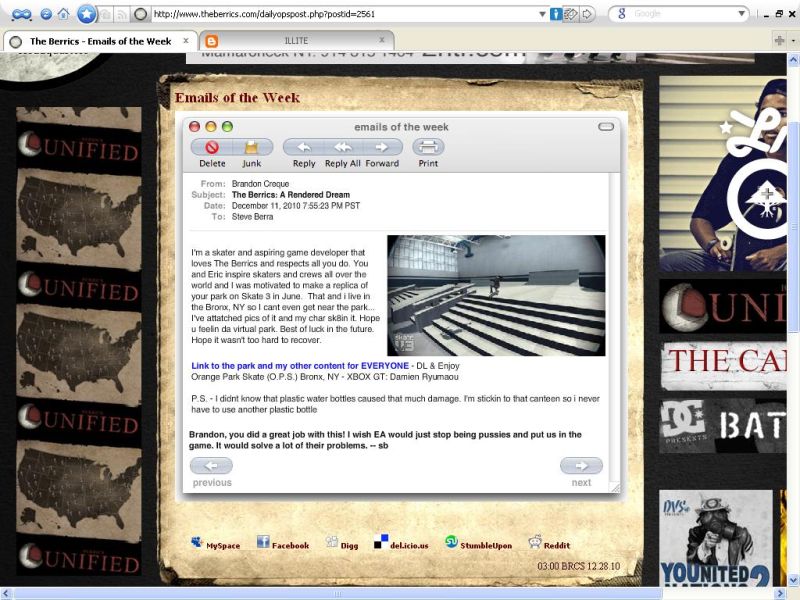Click the timestamp '03:00 BRCS 12.28.10'

tap(579, 566)
